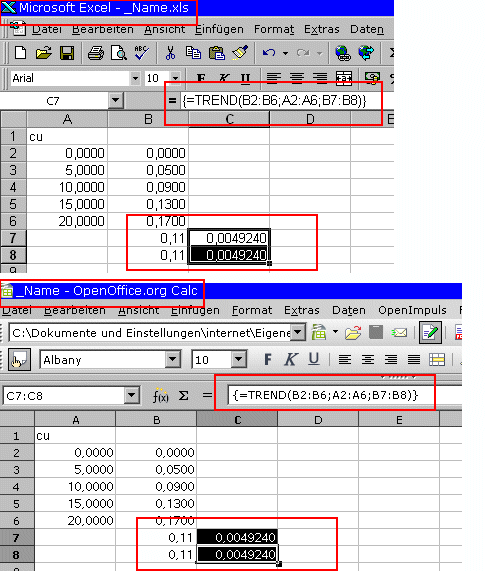485x571 pixels.
Task: Select the Format Painter brush in Excel
Action: [x=240, y=53]
